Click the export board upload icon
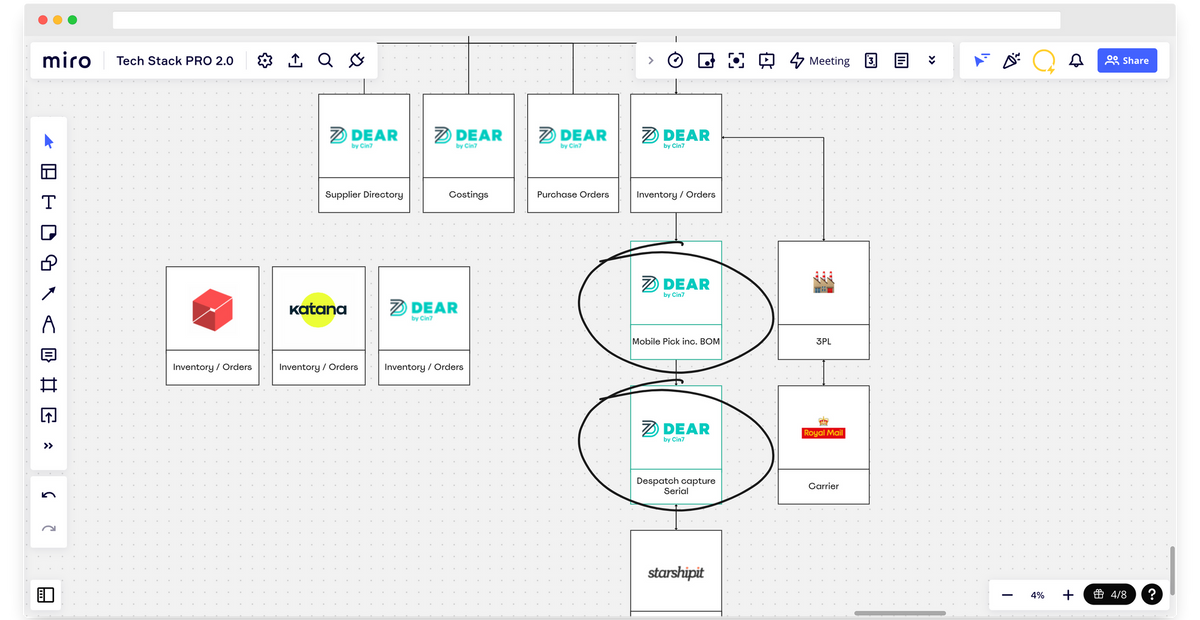1200x620 pixels. (295, 60)
